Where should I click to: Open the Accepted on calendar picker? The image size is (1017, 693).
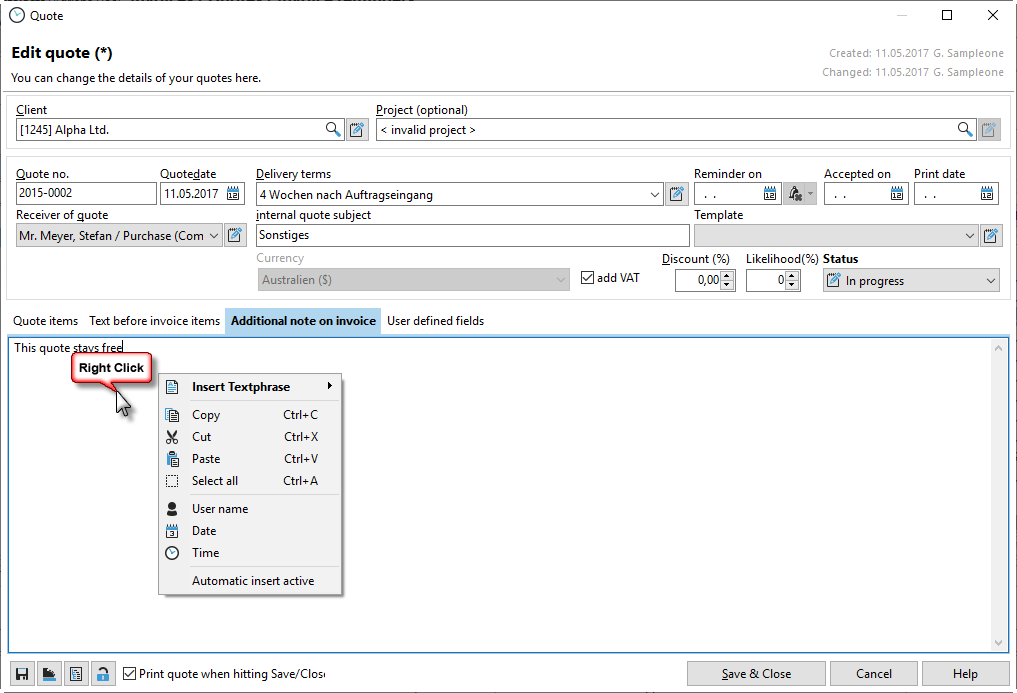(897, 194)
